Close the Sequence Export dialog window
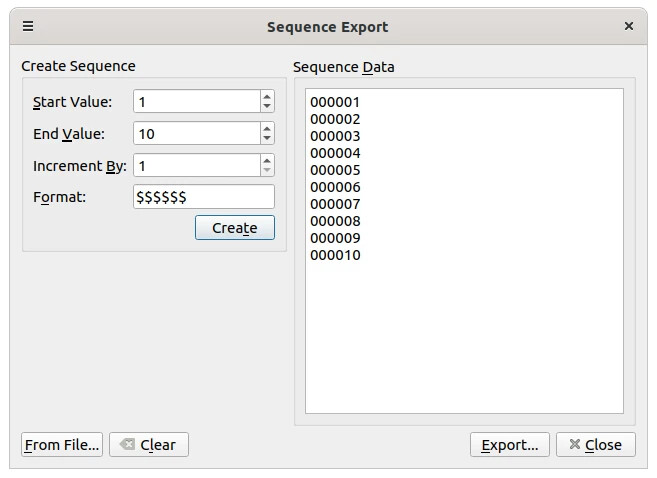The image size is (657, 478). [629, 27]
